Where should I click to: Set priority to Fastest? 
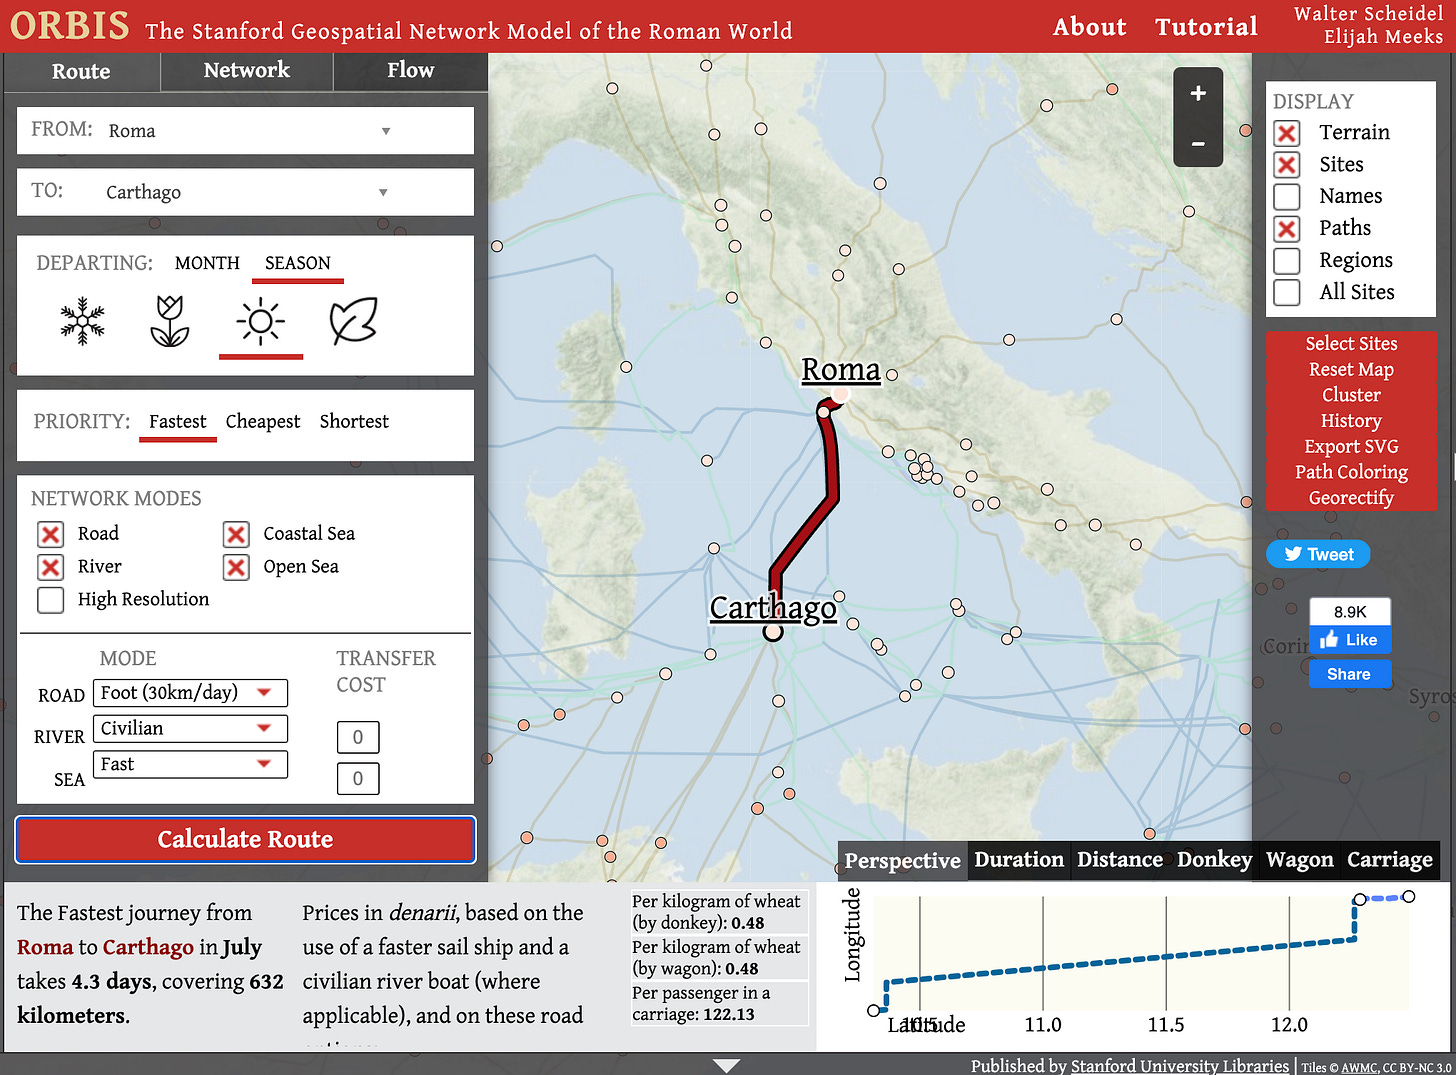pyautogui.click(x=178, y=422)
